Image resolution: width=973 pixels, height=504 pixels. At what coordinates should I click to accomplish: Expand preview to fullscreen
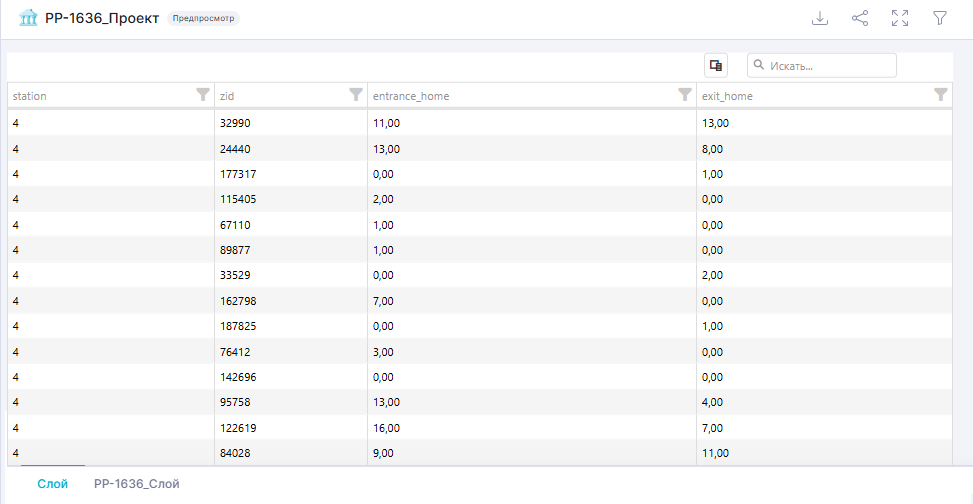point(900,18)
